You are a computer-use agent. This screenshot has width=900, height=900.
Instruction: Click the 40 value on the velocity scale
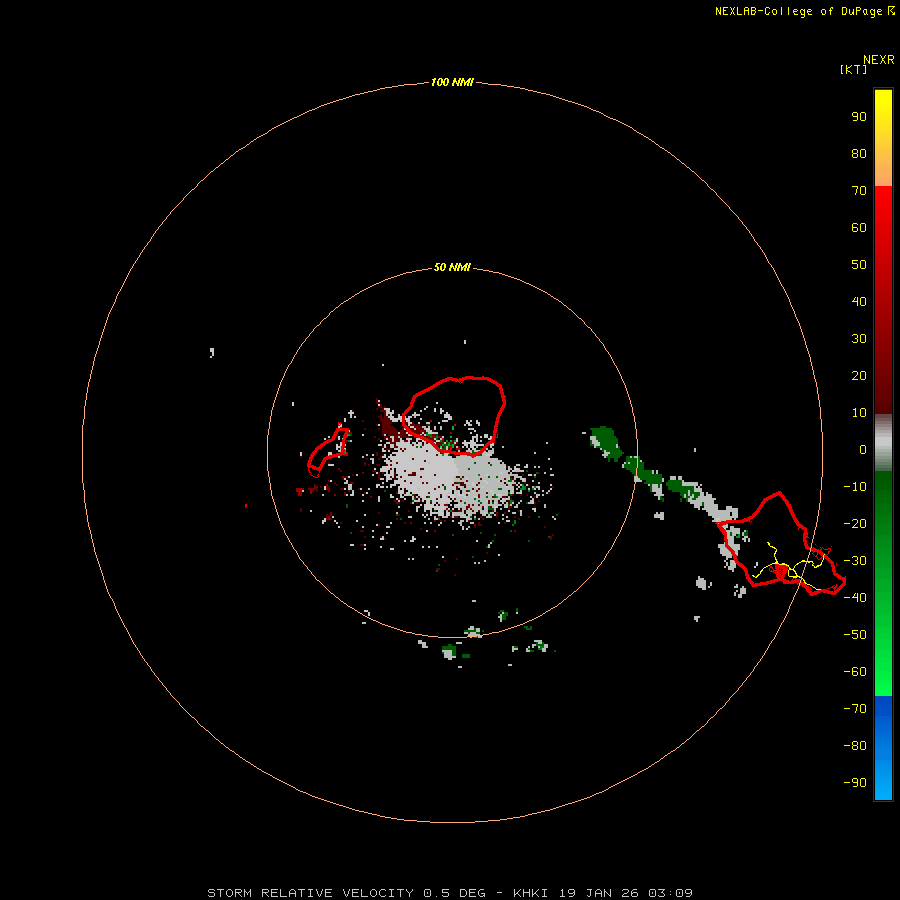859,301
